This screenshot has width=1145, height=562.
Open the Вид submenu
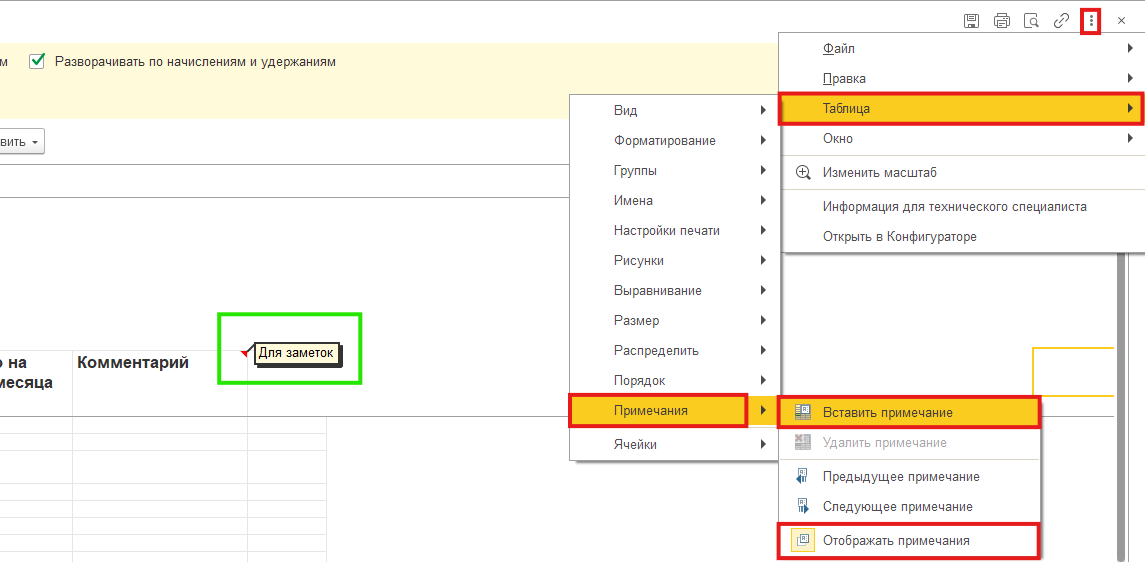pyautogui.click(x=675, y=110)
